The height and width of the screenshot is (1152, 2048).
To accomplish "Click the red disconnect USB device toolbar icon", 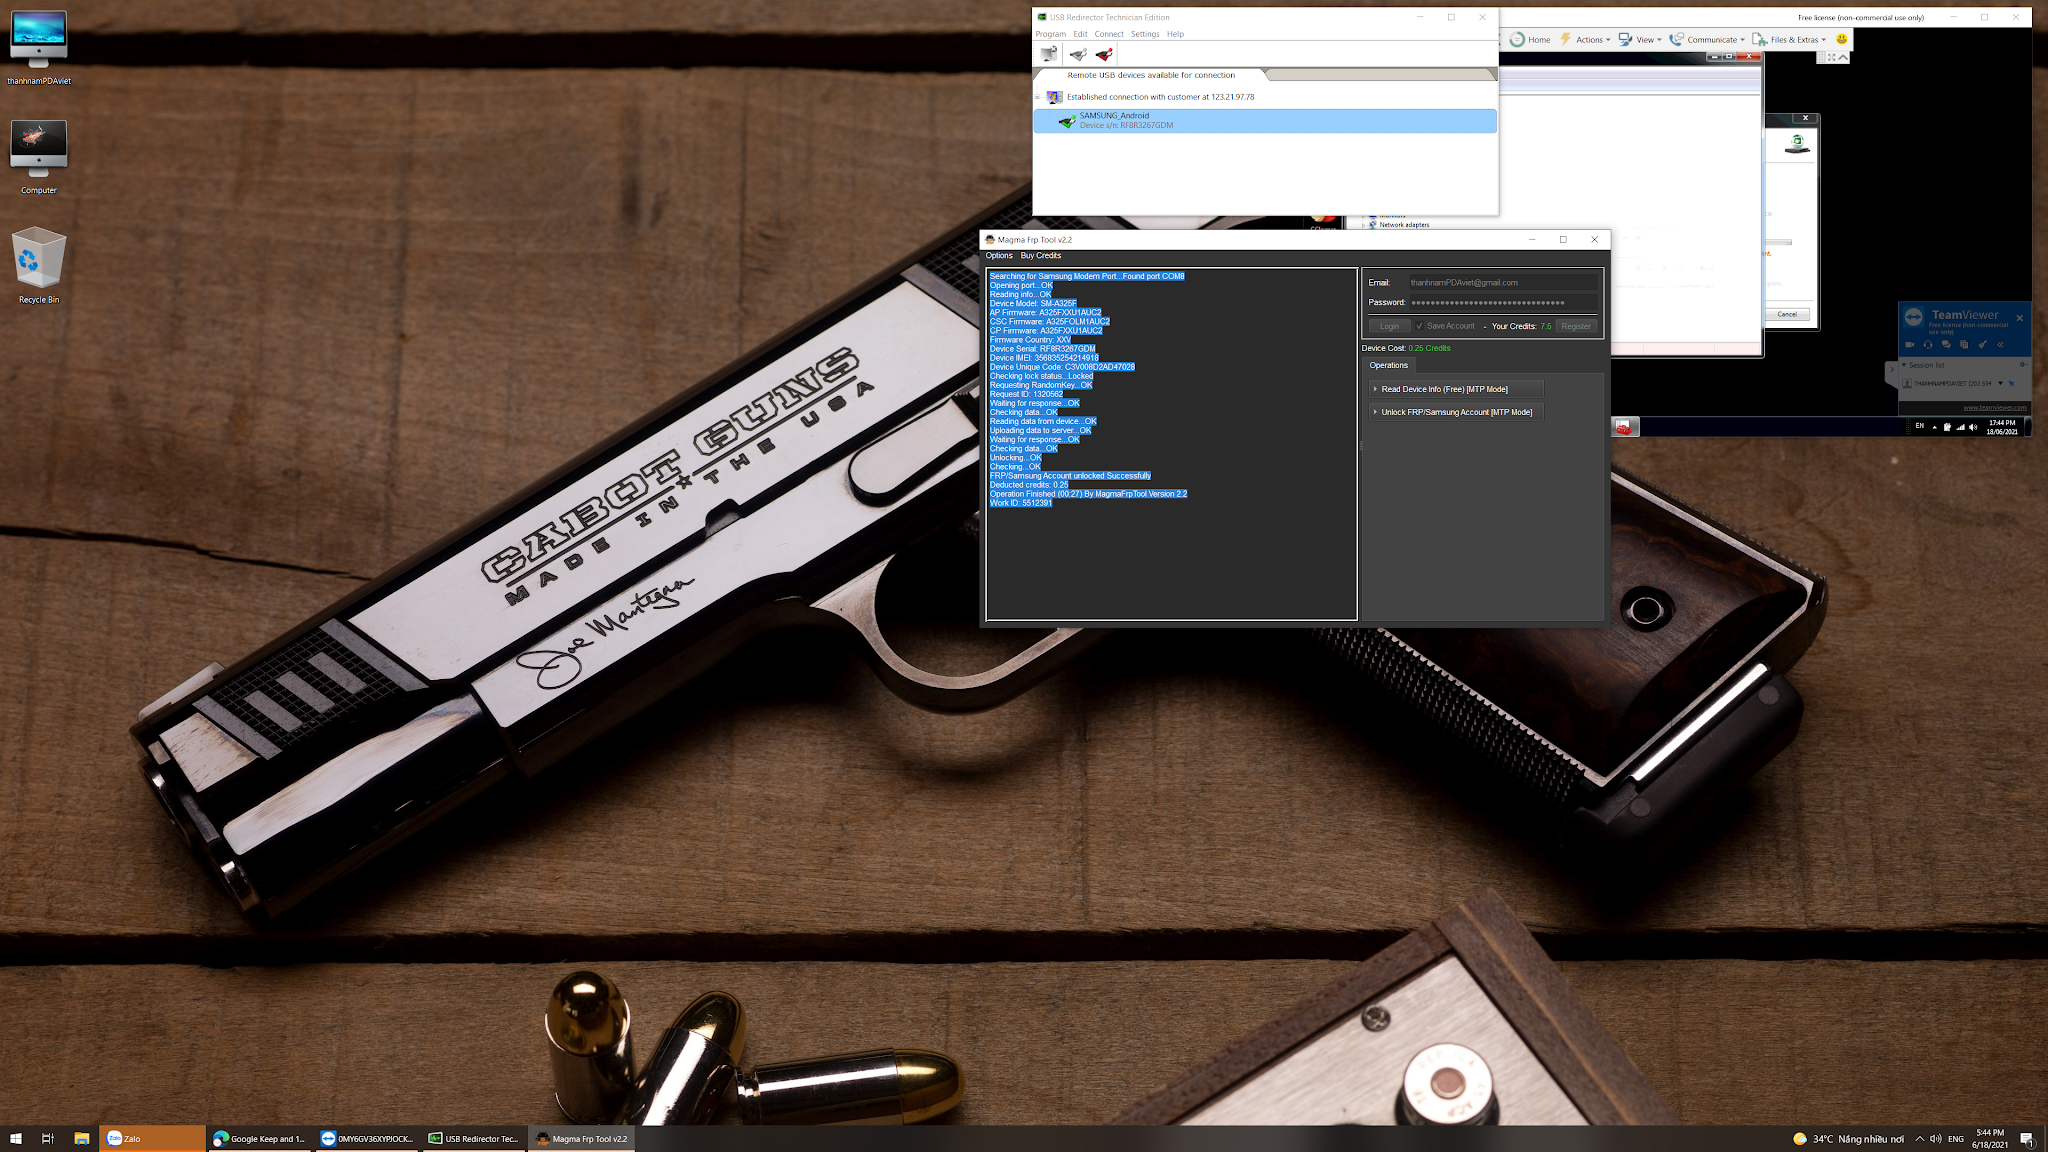I will pos(1104,55).
